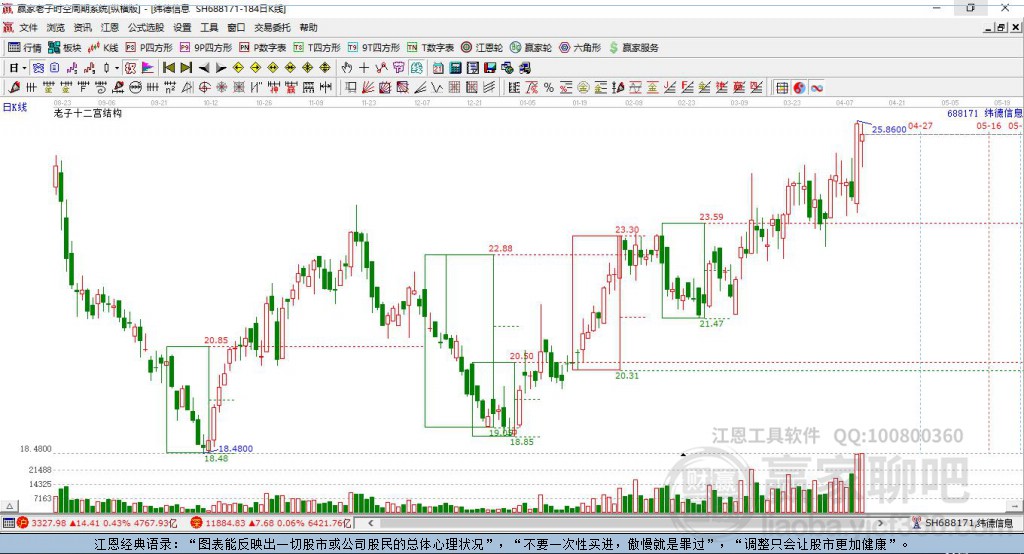Expand panel with bottom-left up triangle

[x=10, y=506]
